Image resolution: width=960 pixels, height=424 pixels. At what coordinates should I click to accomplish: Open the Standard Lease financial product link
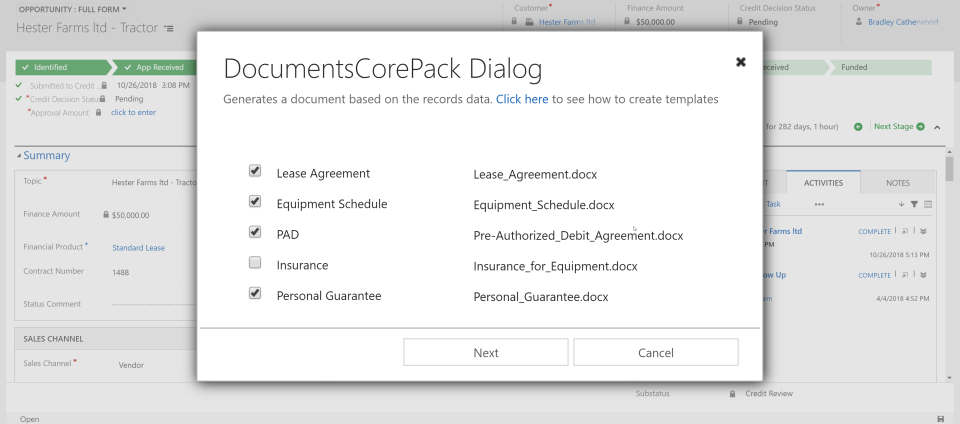click(x=138, y=248)
